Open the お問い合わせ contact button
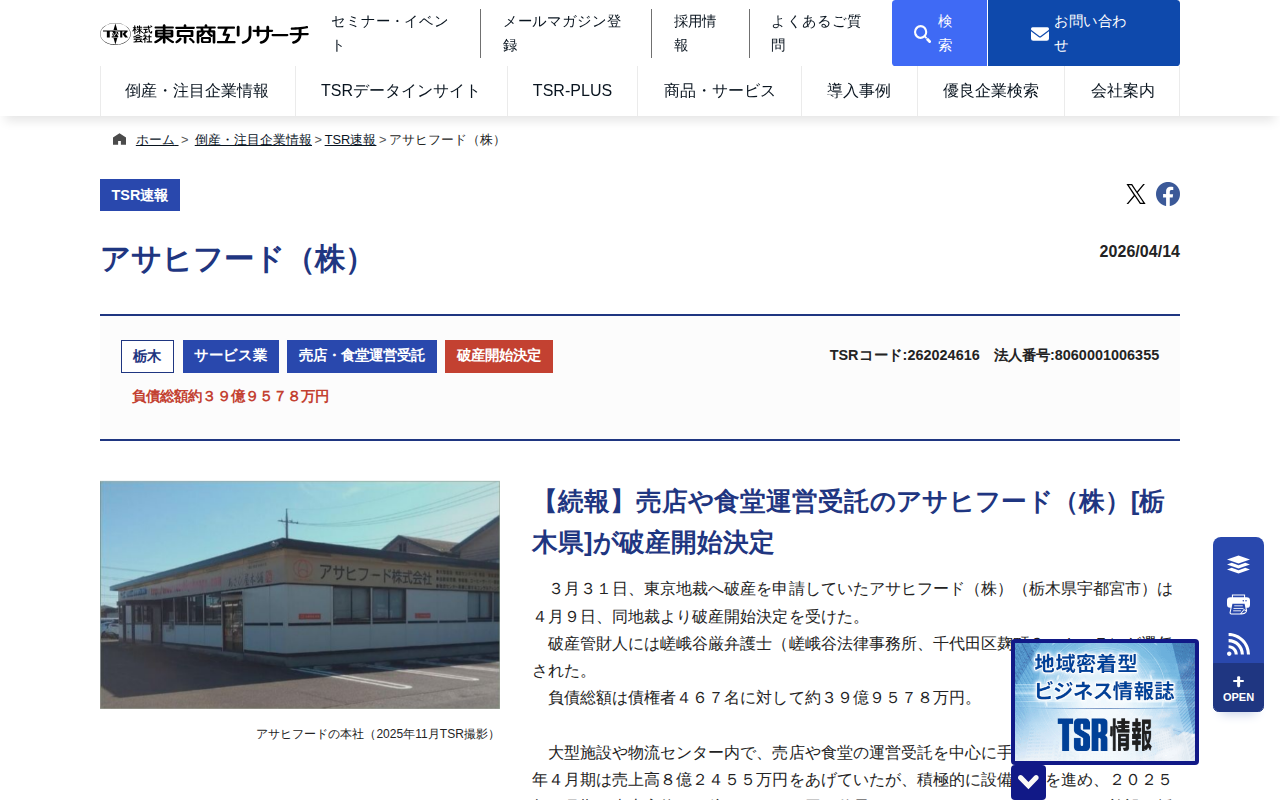The width and height of the screenshot is (1280, 800). coord(1084,33)
